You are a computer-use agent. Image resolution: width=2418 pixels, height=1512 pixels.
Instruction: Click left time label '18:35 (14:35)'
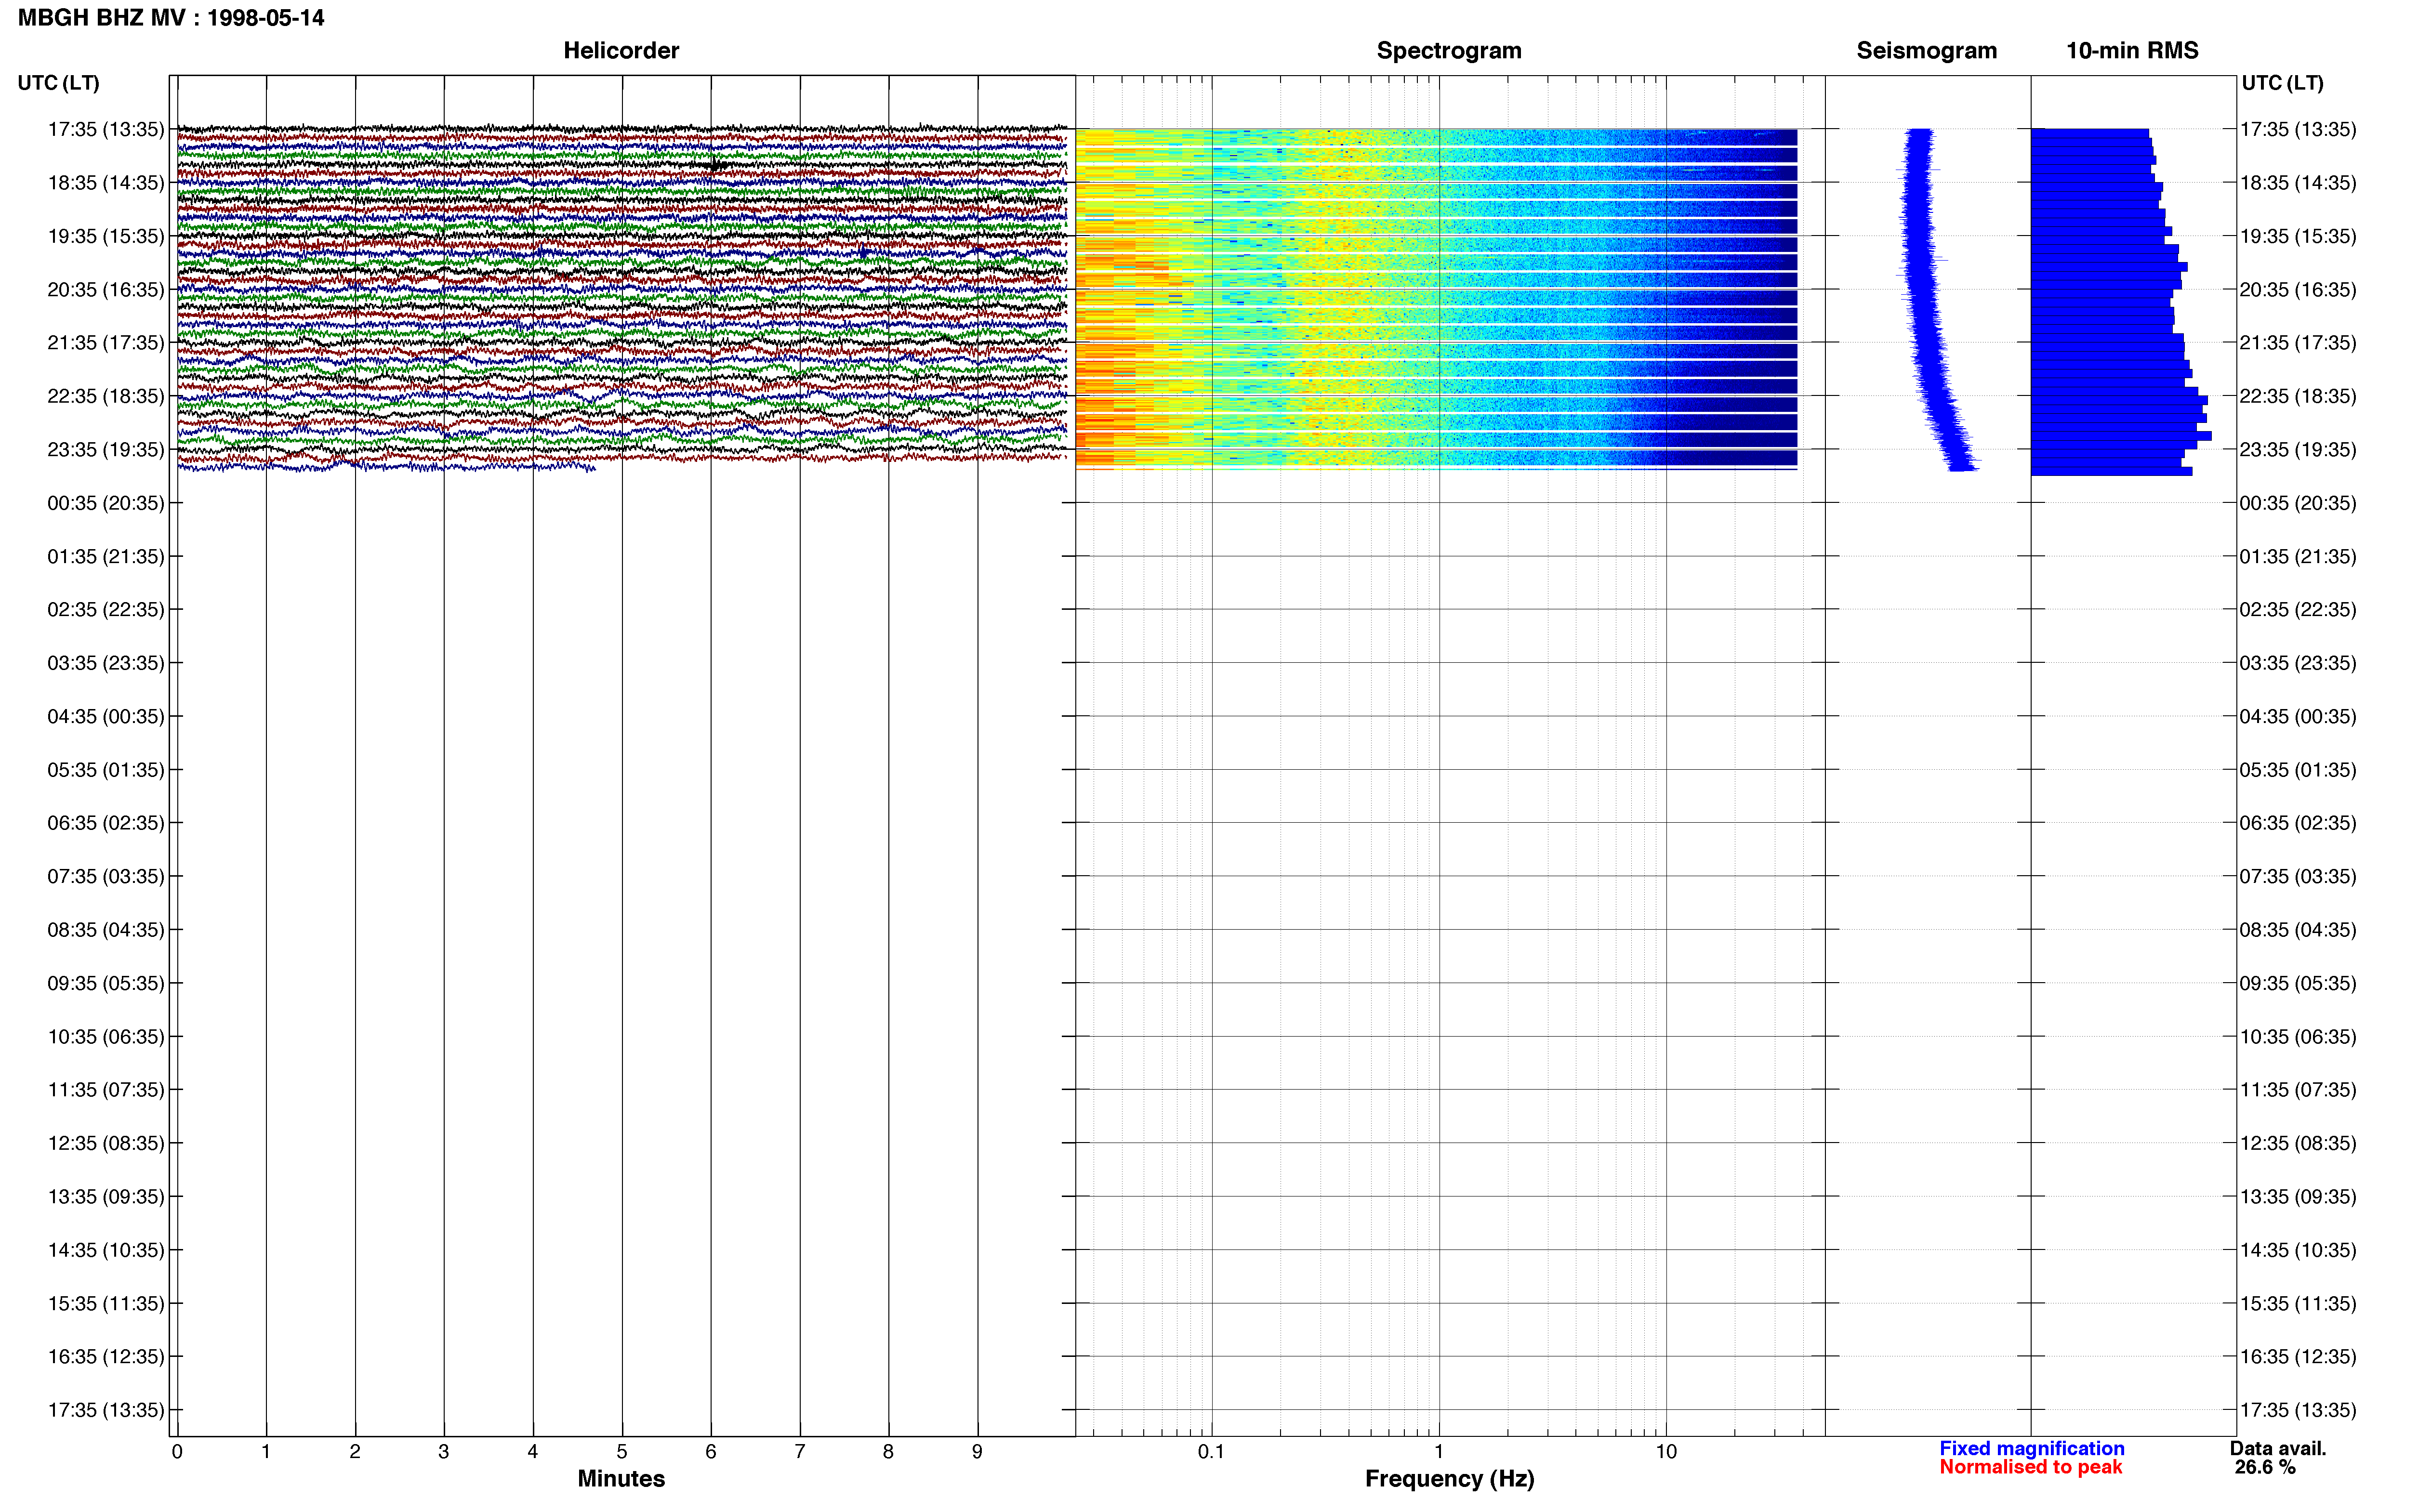[x=106, y=183]
